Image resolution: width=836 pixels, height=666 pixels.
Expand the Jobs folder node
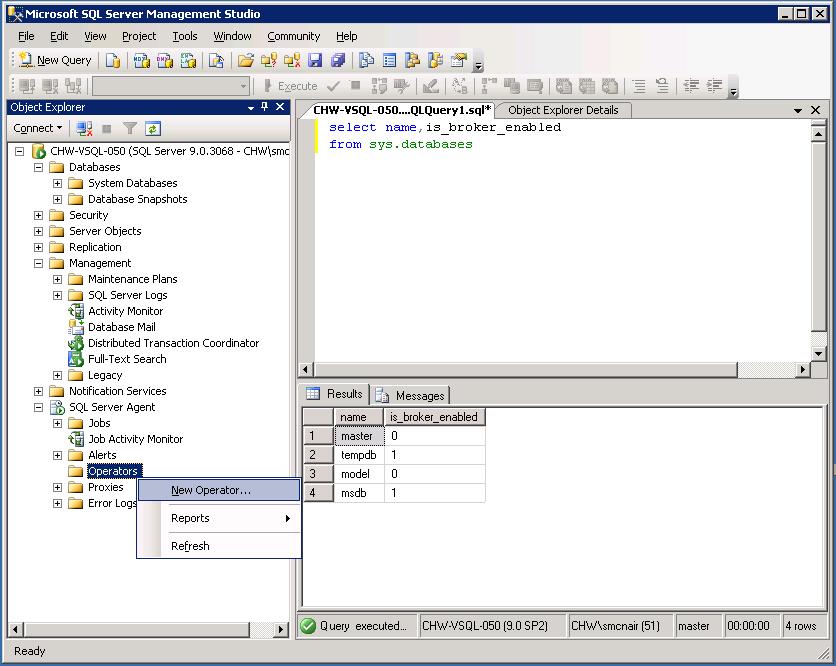58,423
